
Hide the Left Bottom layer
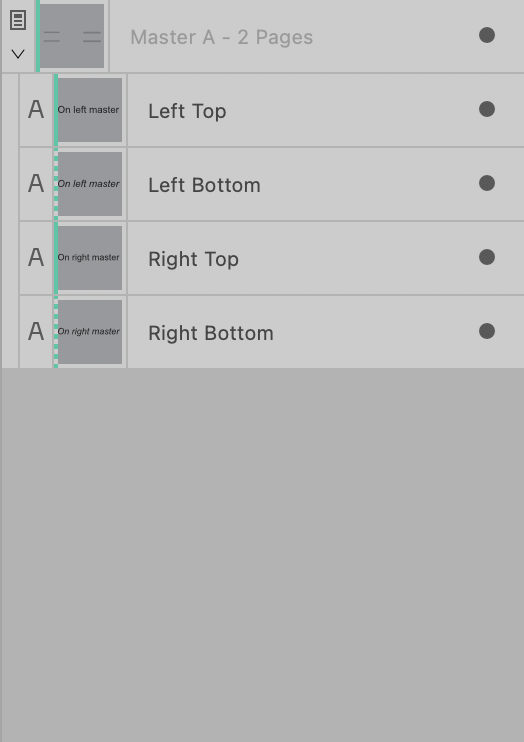click(x=487, y=183)
